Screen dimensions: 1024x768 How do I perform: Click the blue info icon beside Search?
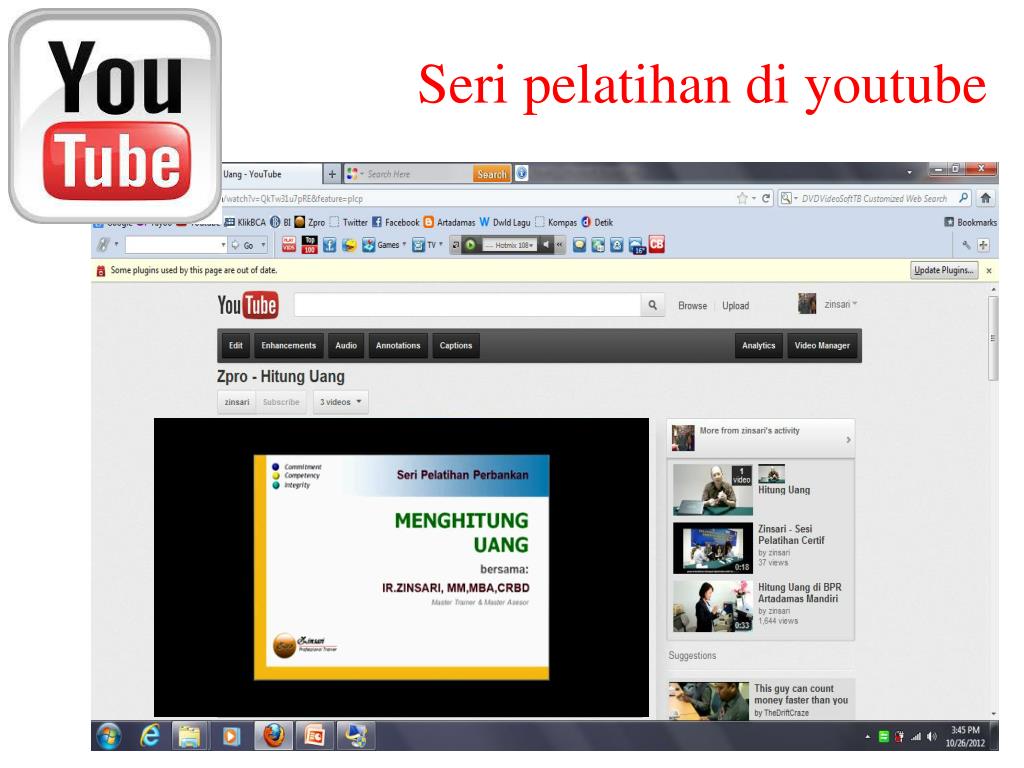click(521, 174)
